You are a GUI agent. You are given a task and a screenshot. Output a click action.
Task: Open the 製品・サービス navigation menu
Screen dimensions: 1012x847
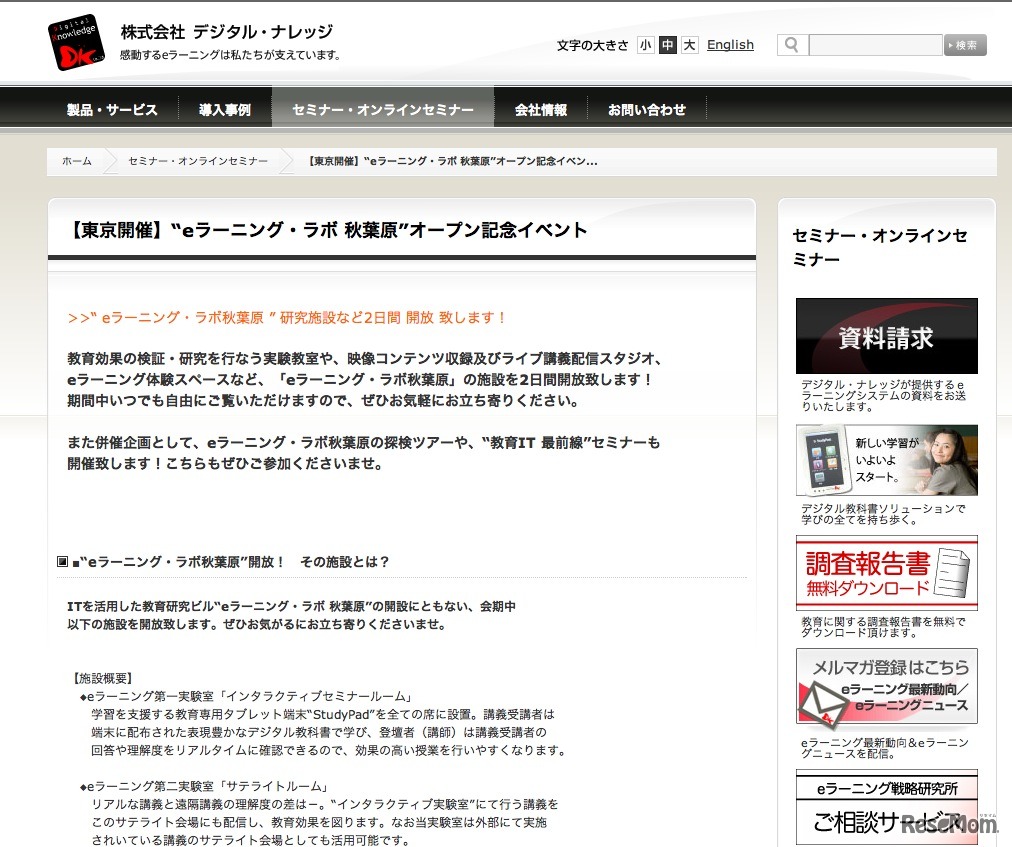112,110
